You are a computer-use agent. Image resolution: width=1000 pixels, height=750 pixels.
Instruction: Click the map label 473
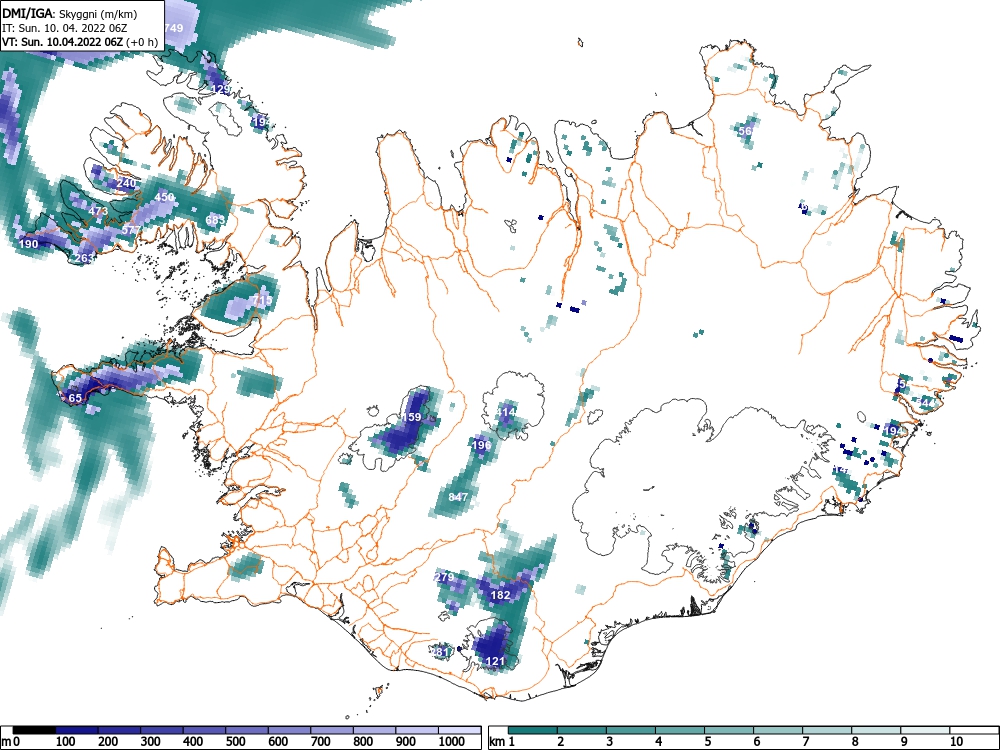(98, 211)
